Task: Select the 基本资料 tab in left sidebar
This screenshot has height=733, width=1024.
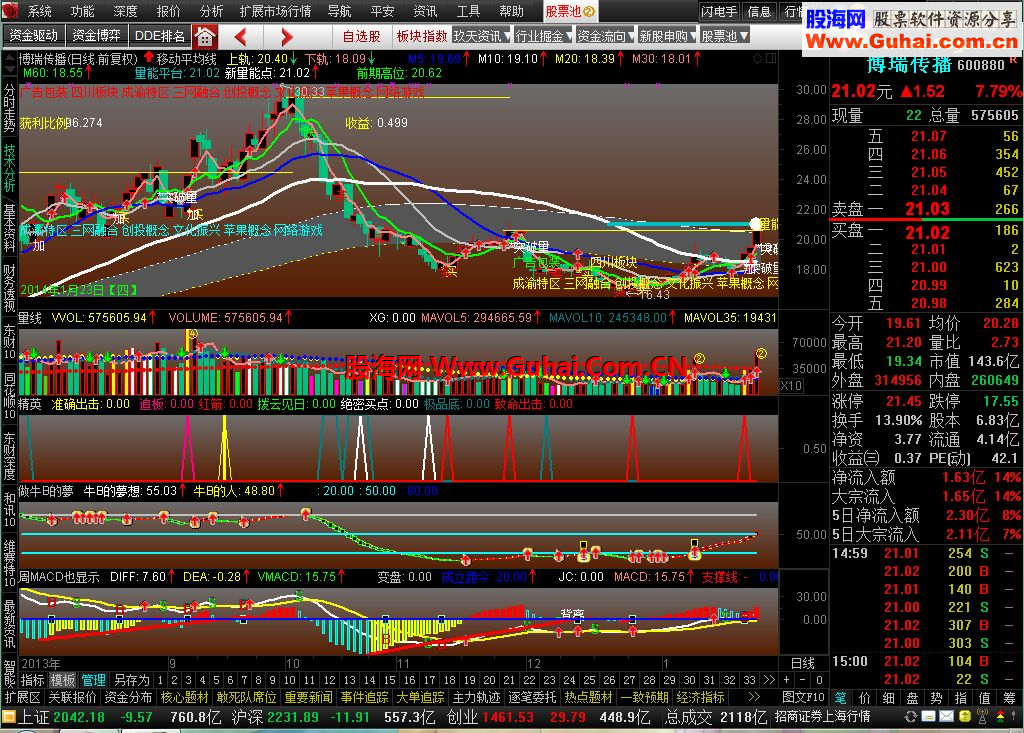Action: [x=9, y=228]
